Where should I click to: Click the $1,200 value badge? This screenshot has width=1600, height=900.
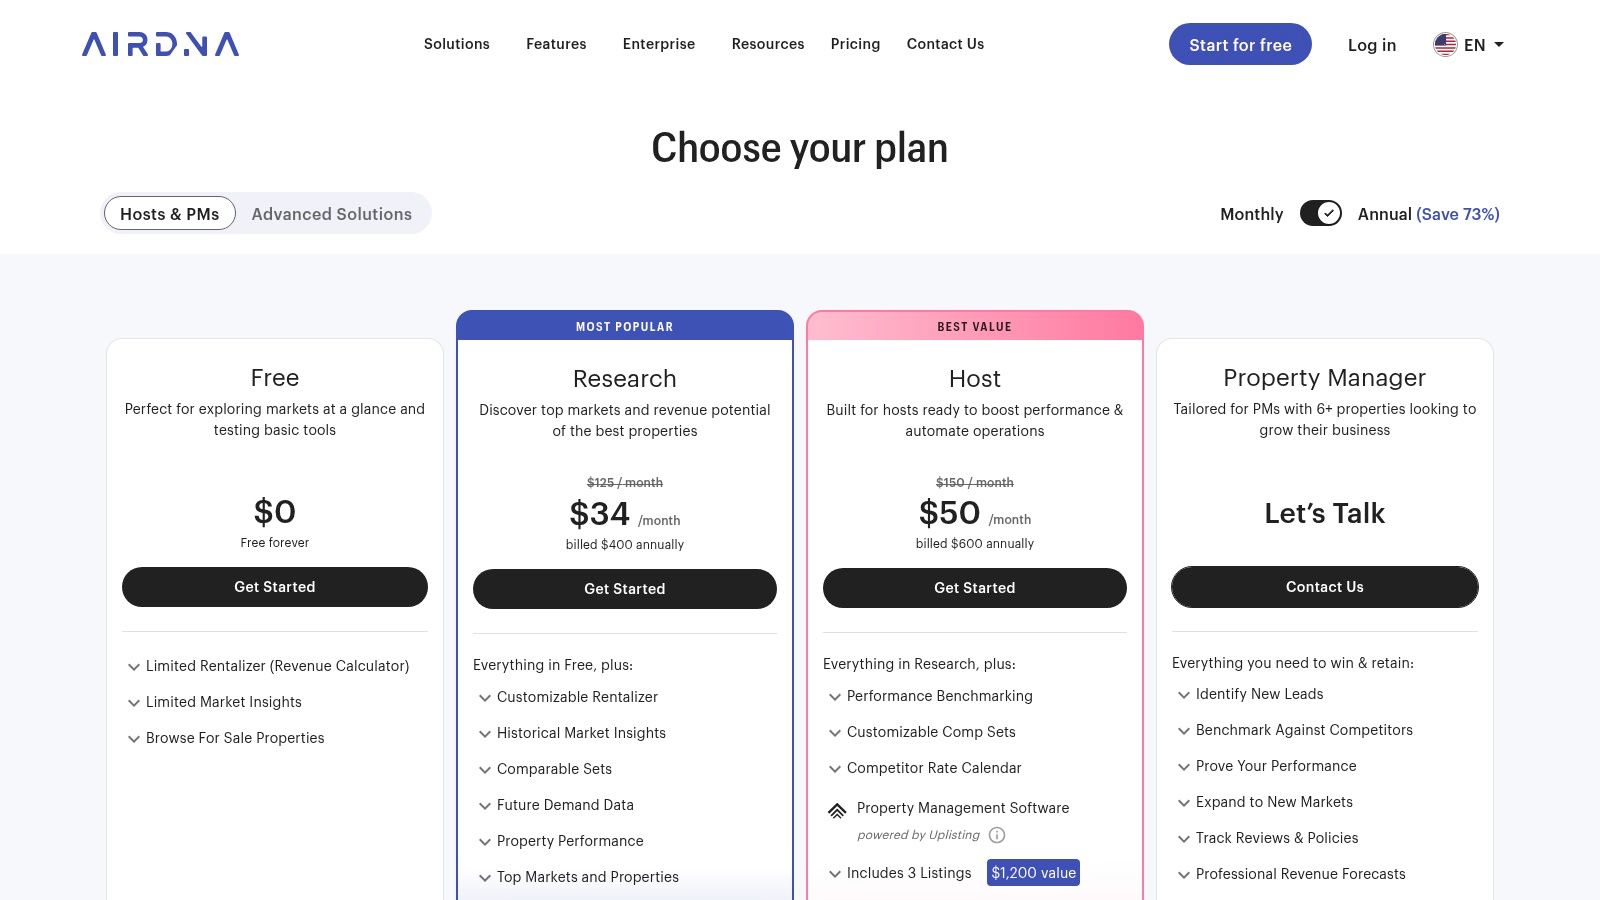tap(1033, 873)
